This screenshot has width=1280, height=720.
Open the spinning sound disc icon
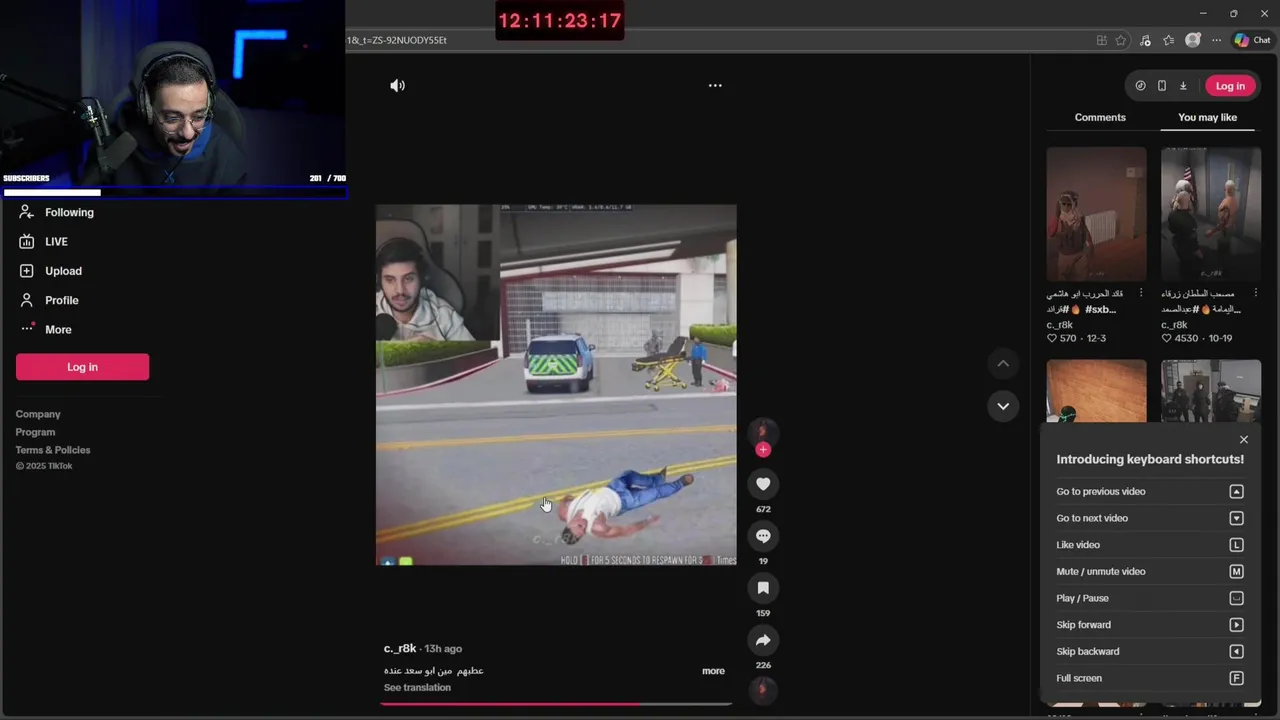click(x=763, y=689)
